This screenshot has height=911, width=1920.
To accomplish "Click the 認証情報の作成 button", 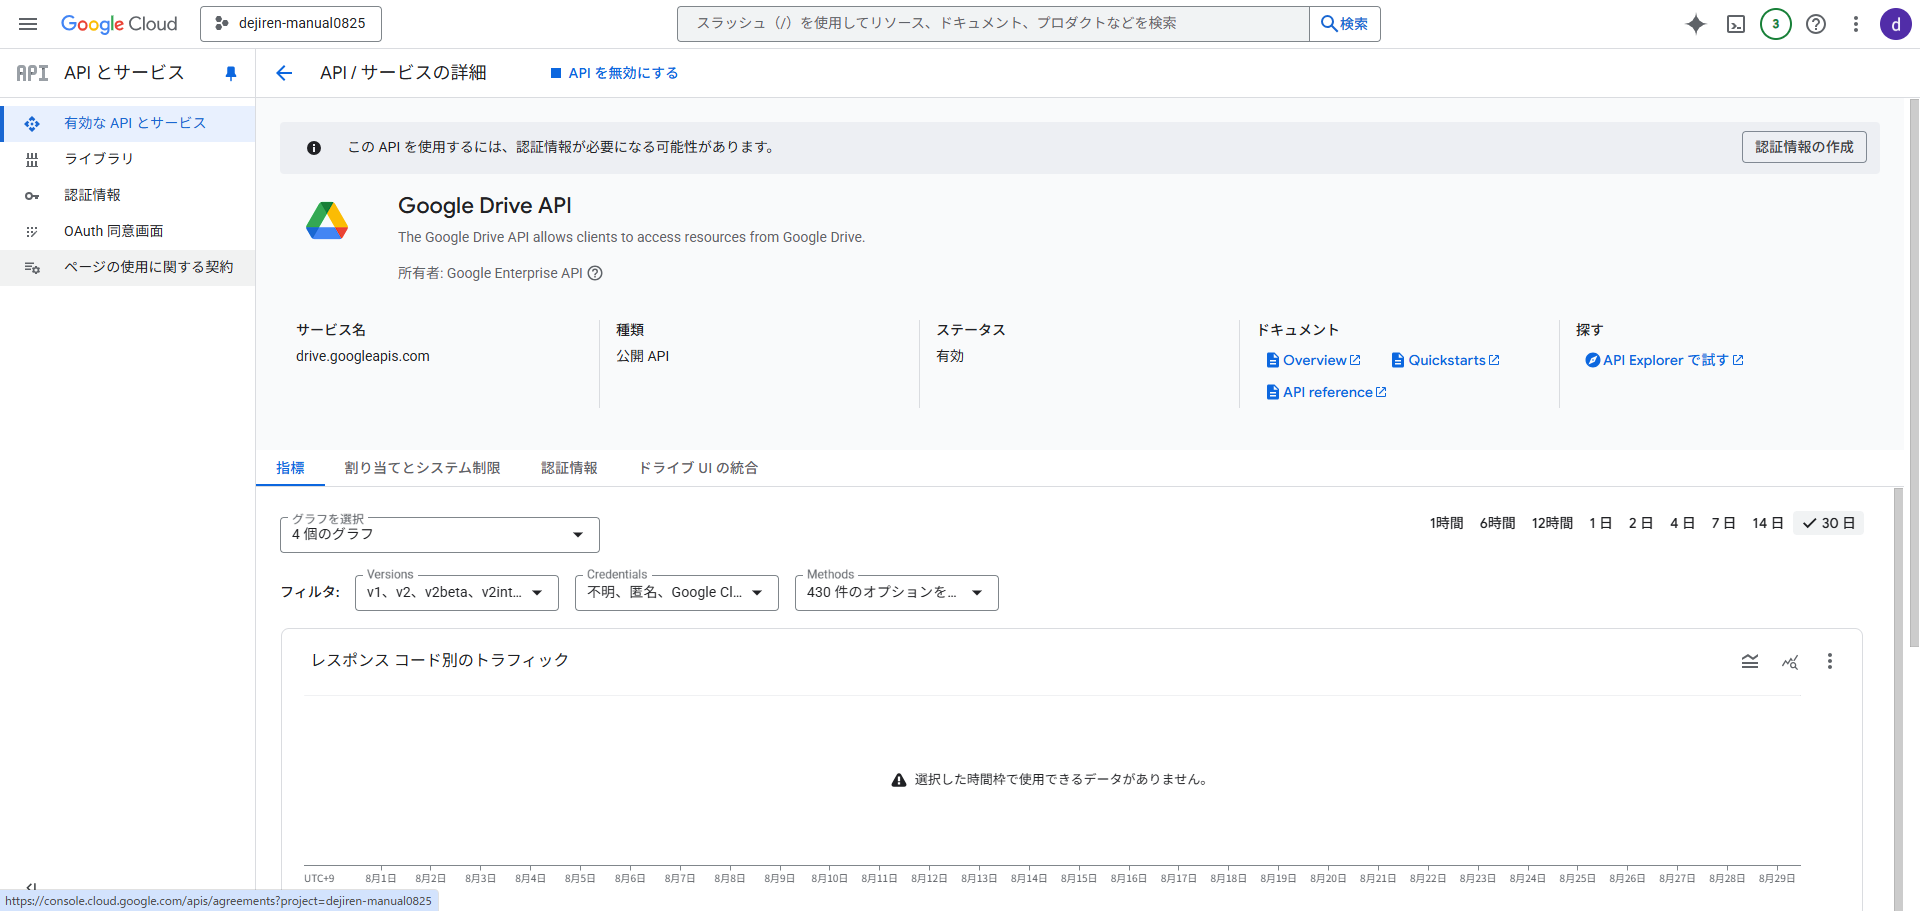I will (1803, 147).
